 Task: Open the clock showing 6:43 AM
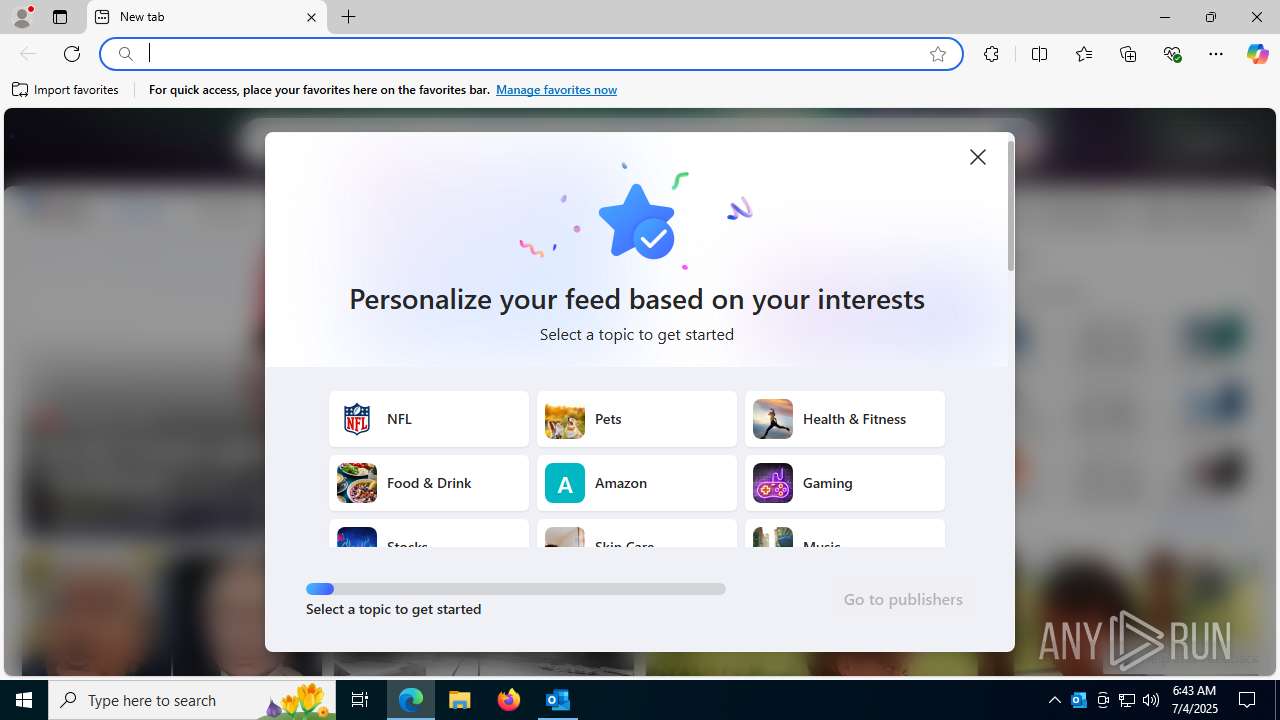pos(1194,700)
